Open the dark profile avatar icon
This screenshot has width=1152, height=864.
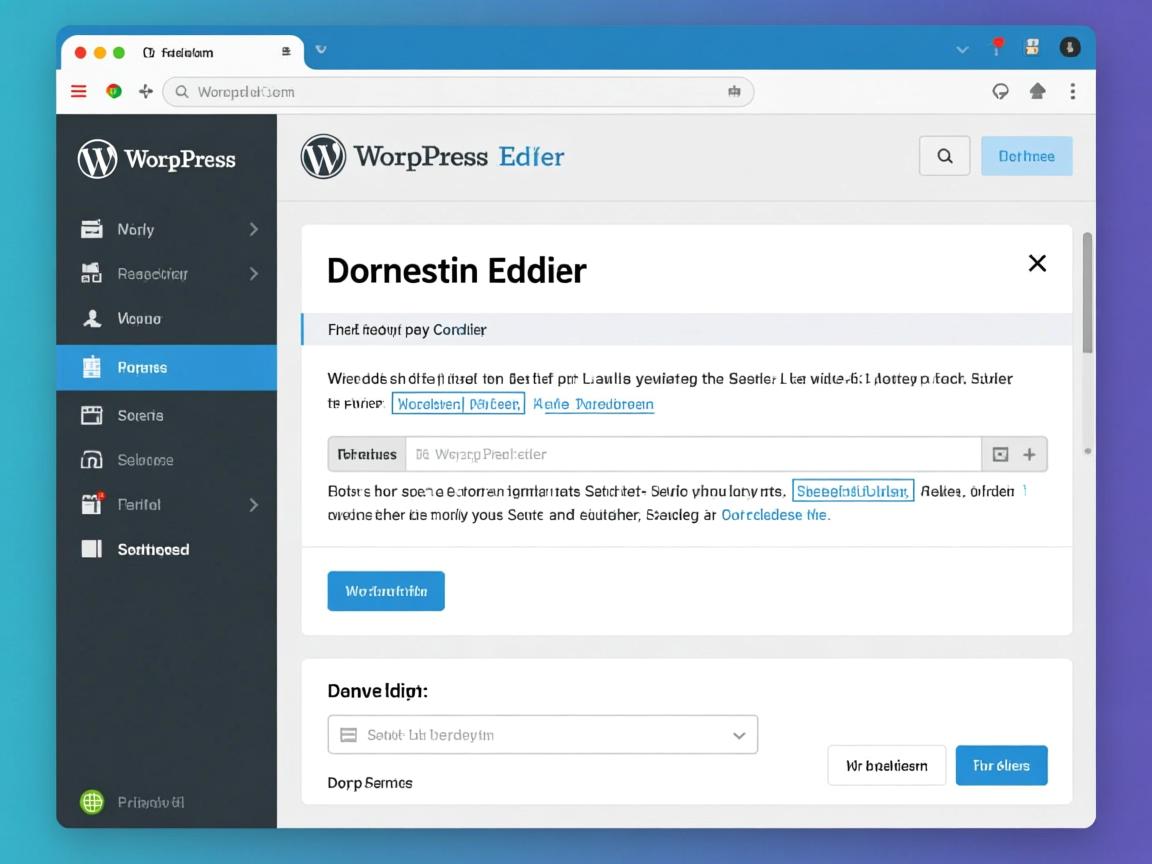1070,47
